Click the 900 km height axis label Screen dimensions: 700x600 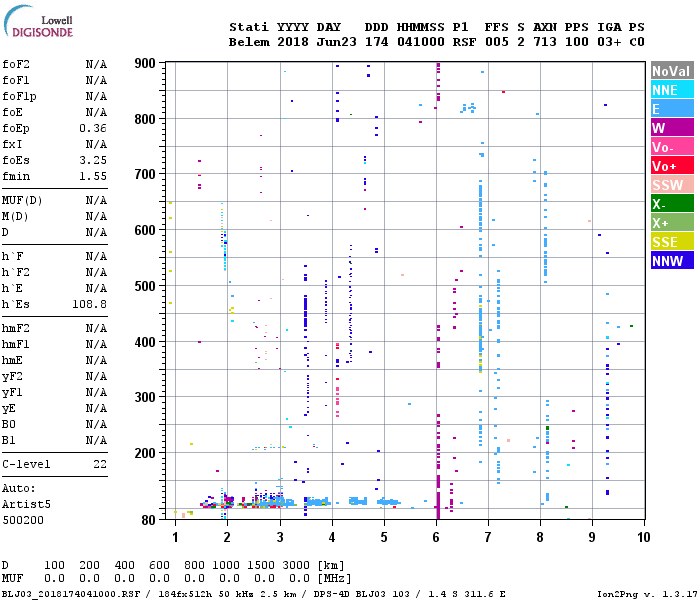145,63
